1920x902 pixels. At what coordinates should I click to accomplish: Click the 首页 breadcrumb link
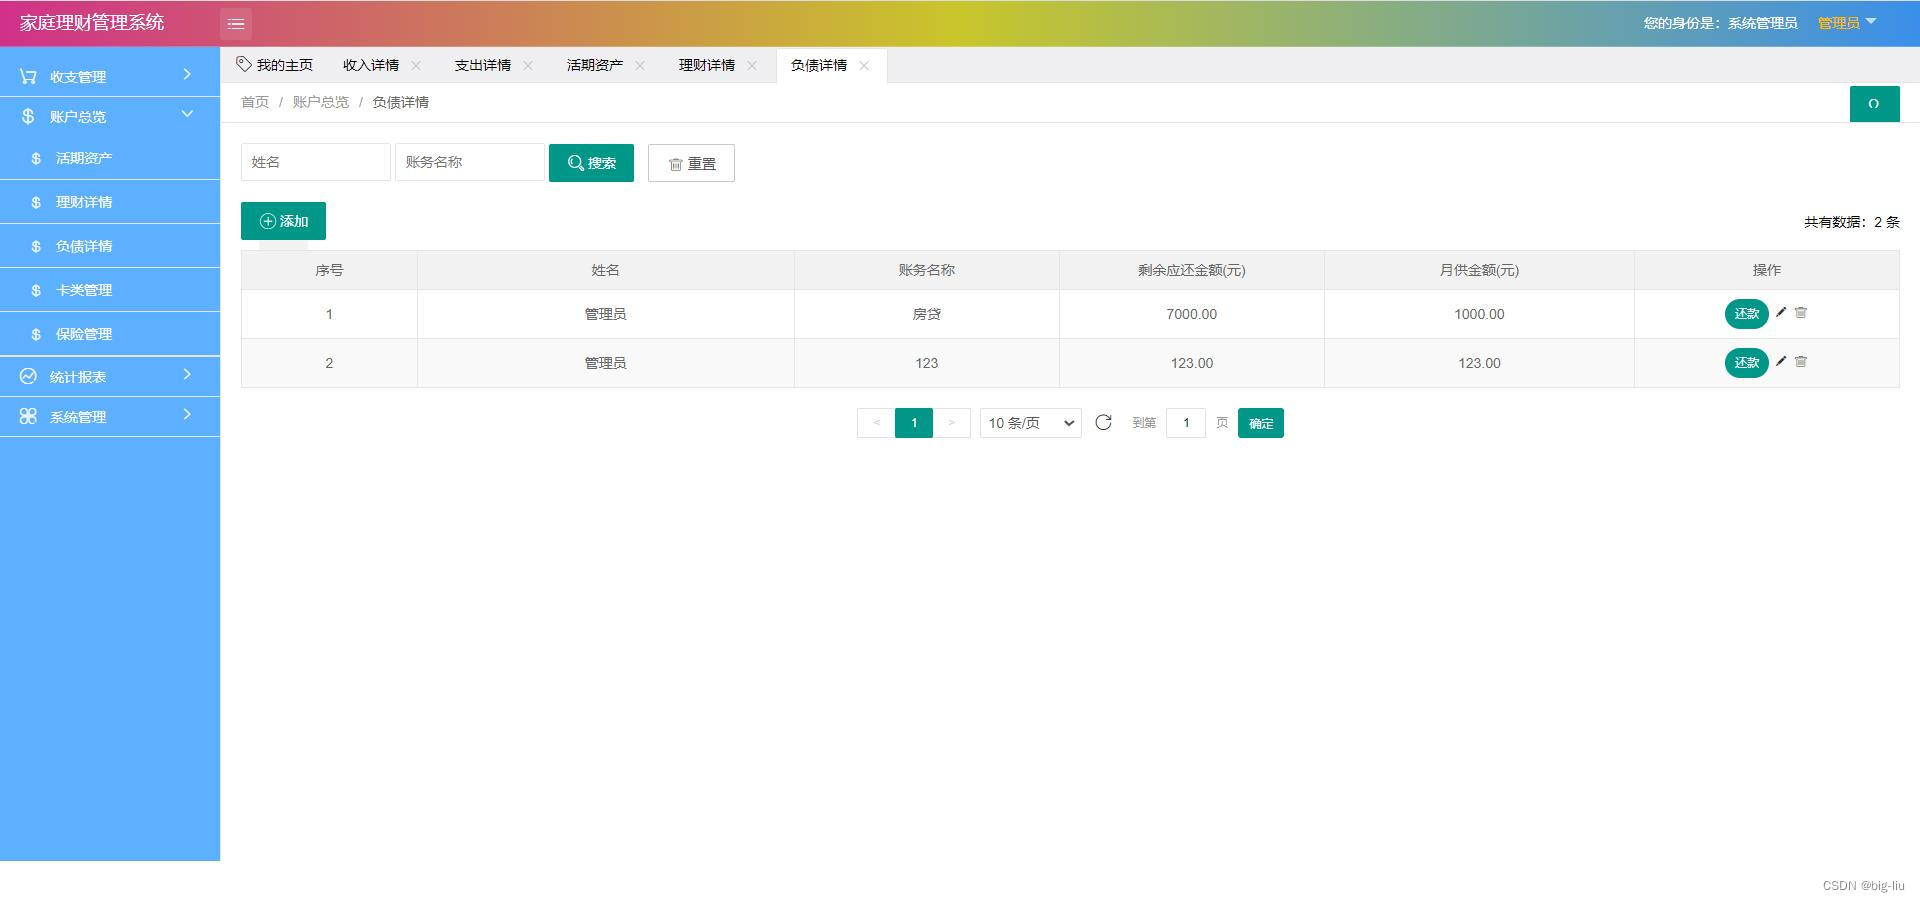[255, 102]
